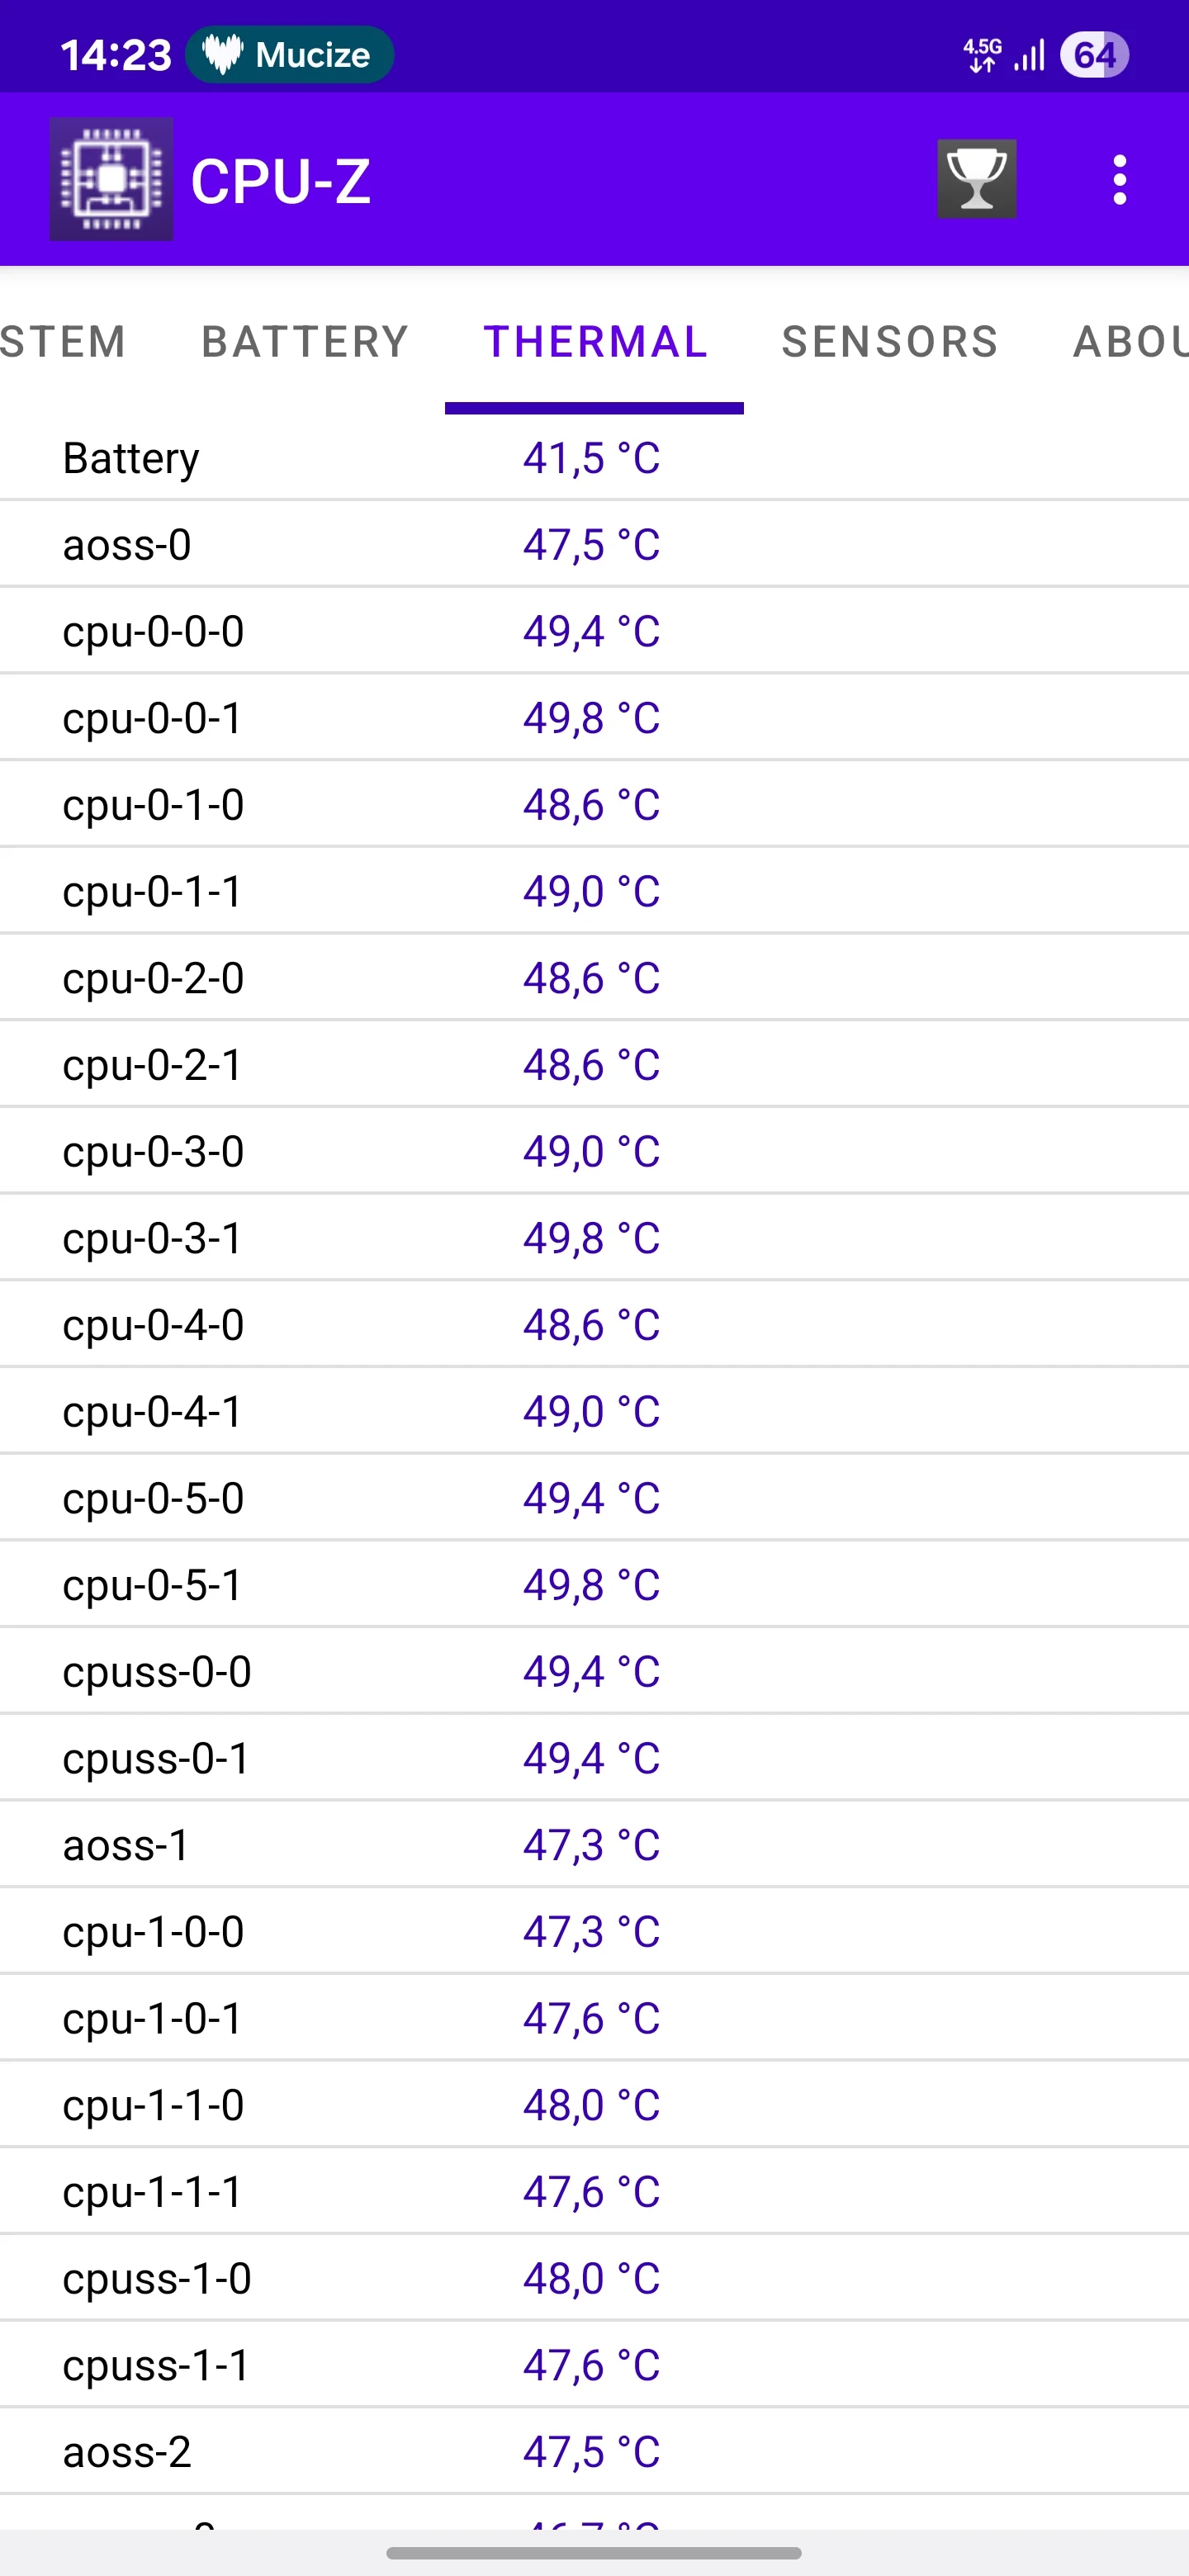
Task: Go to the partially visible System tab
Action: click(62, 342)
